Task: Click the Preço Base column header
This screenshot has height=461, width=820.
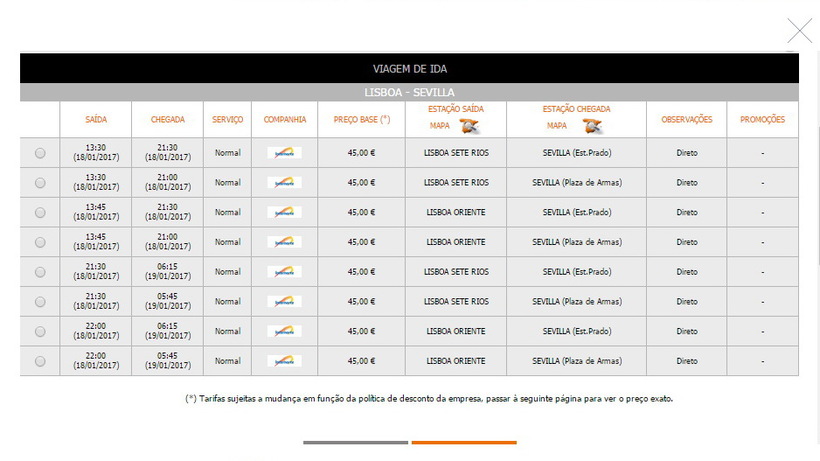Action: pos(361,120)
